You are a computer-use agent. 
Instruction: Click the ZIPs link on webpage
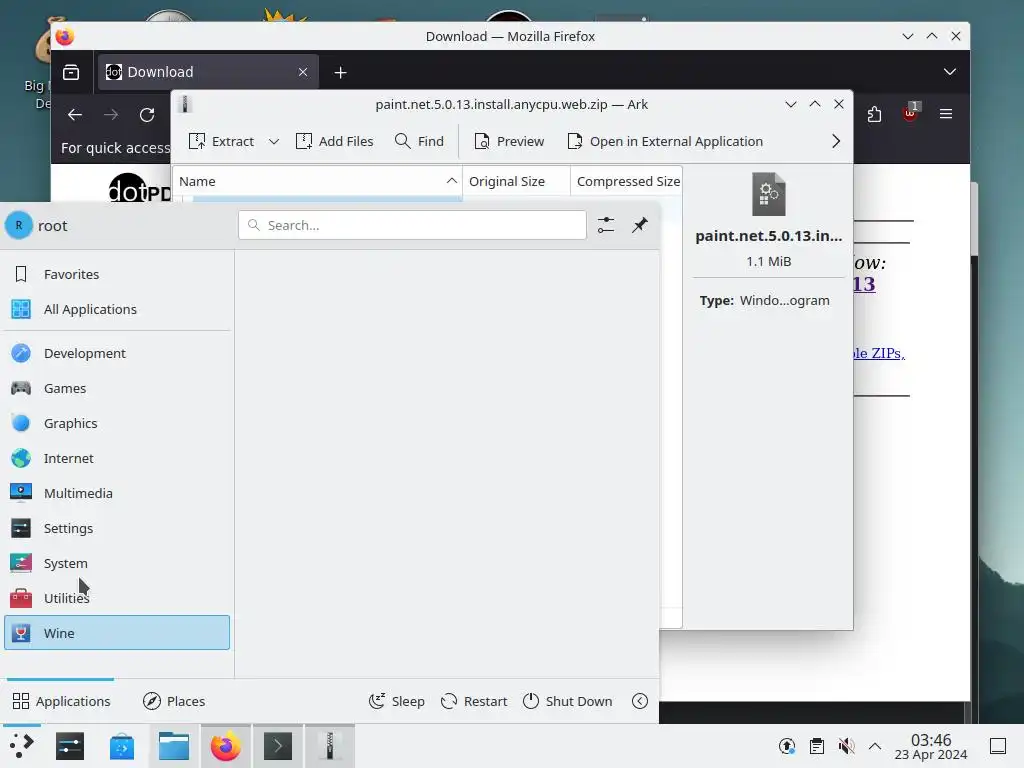(x=879, y=353)
